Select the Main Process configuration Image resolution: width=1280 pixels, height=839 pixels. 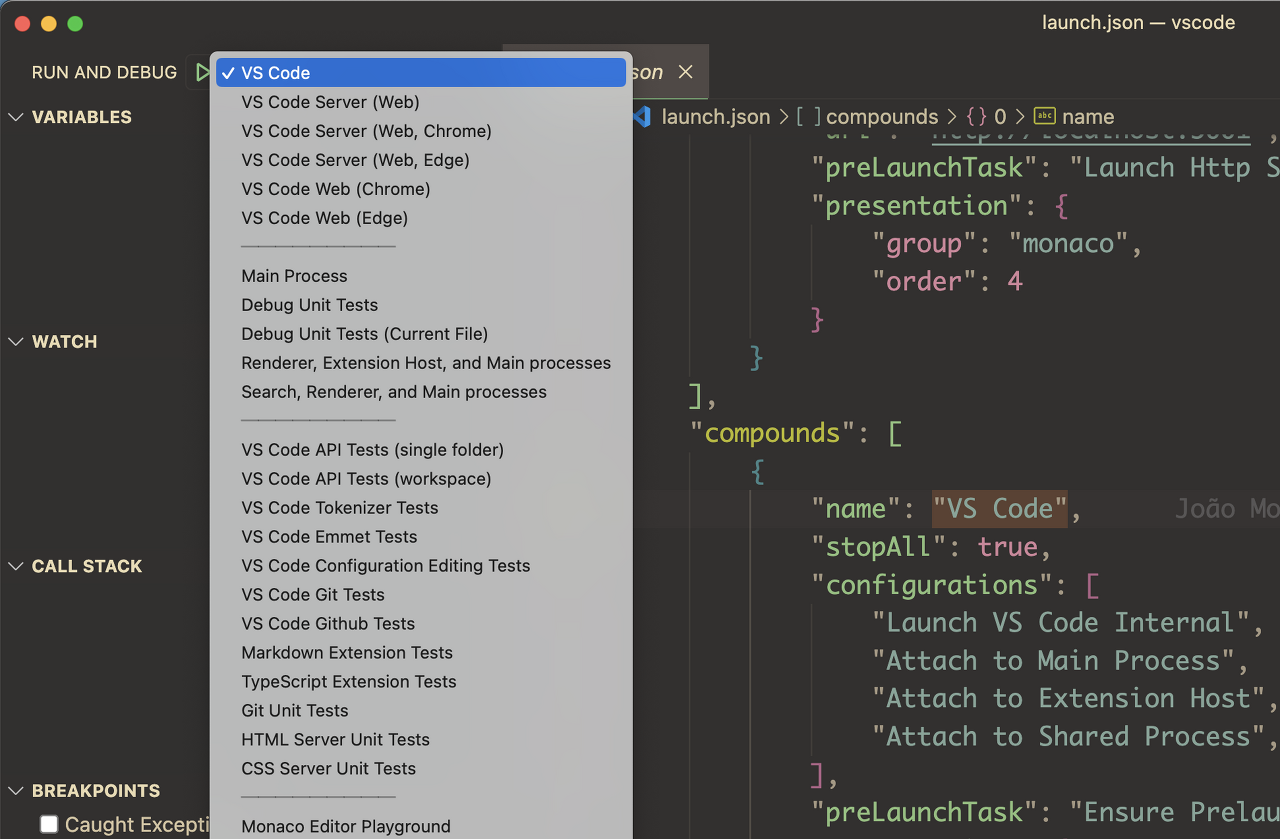pos(294,275)
